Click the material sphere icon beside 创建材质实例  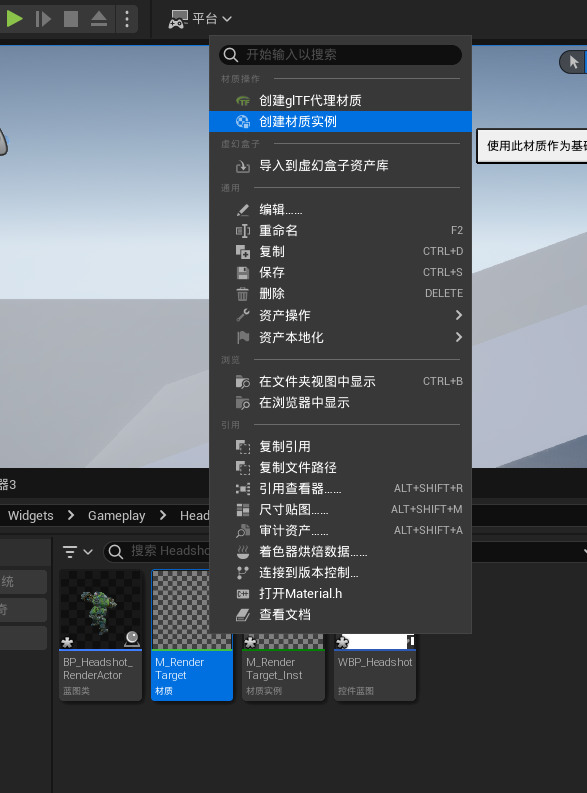[243, 121]
